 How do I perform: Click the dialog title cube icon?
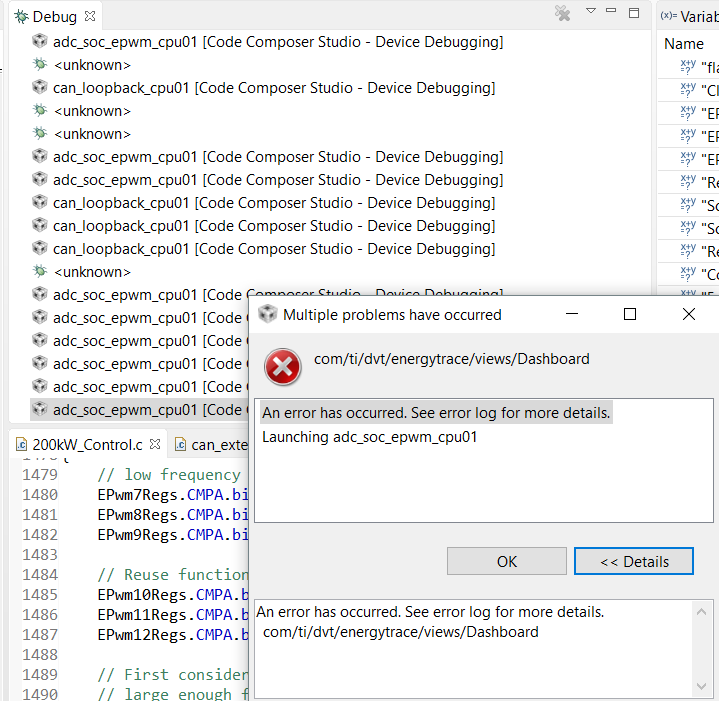(x=267, y=314)
